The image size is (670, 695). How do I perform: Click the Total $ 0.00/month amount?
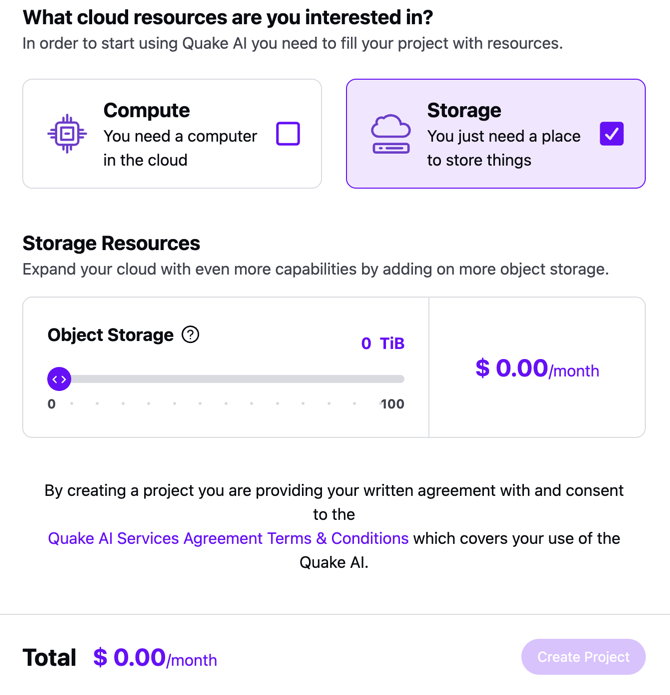155,658
